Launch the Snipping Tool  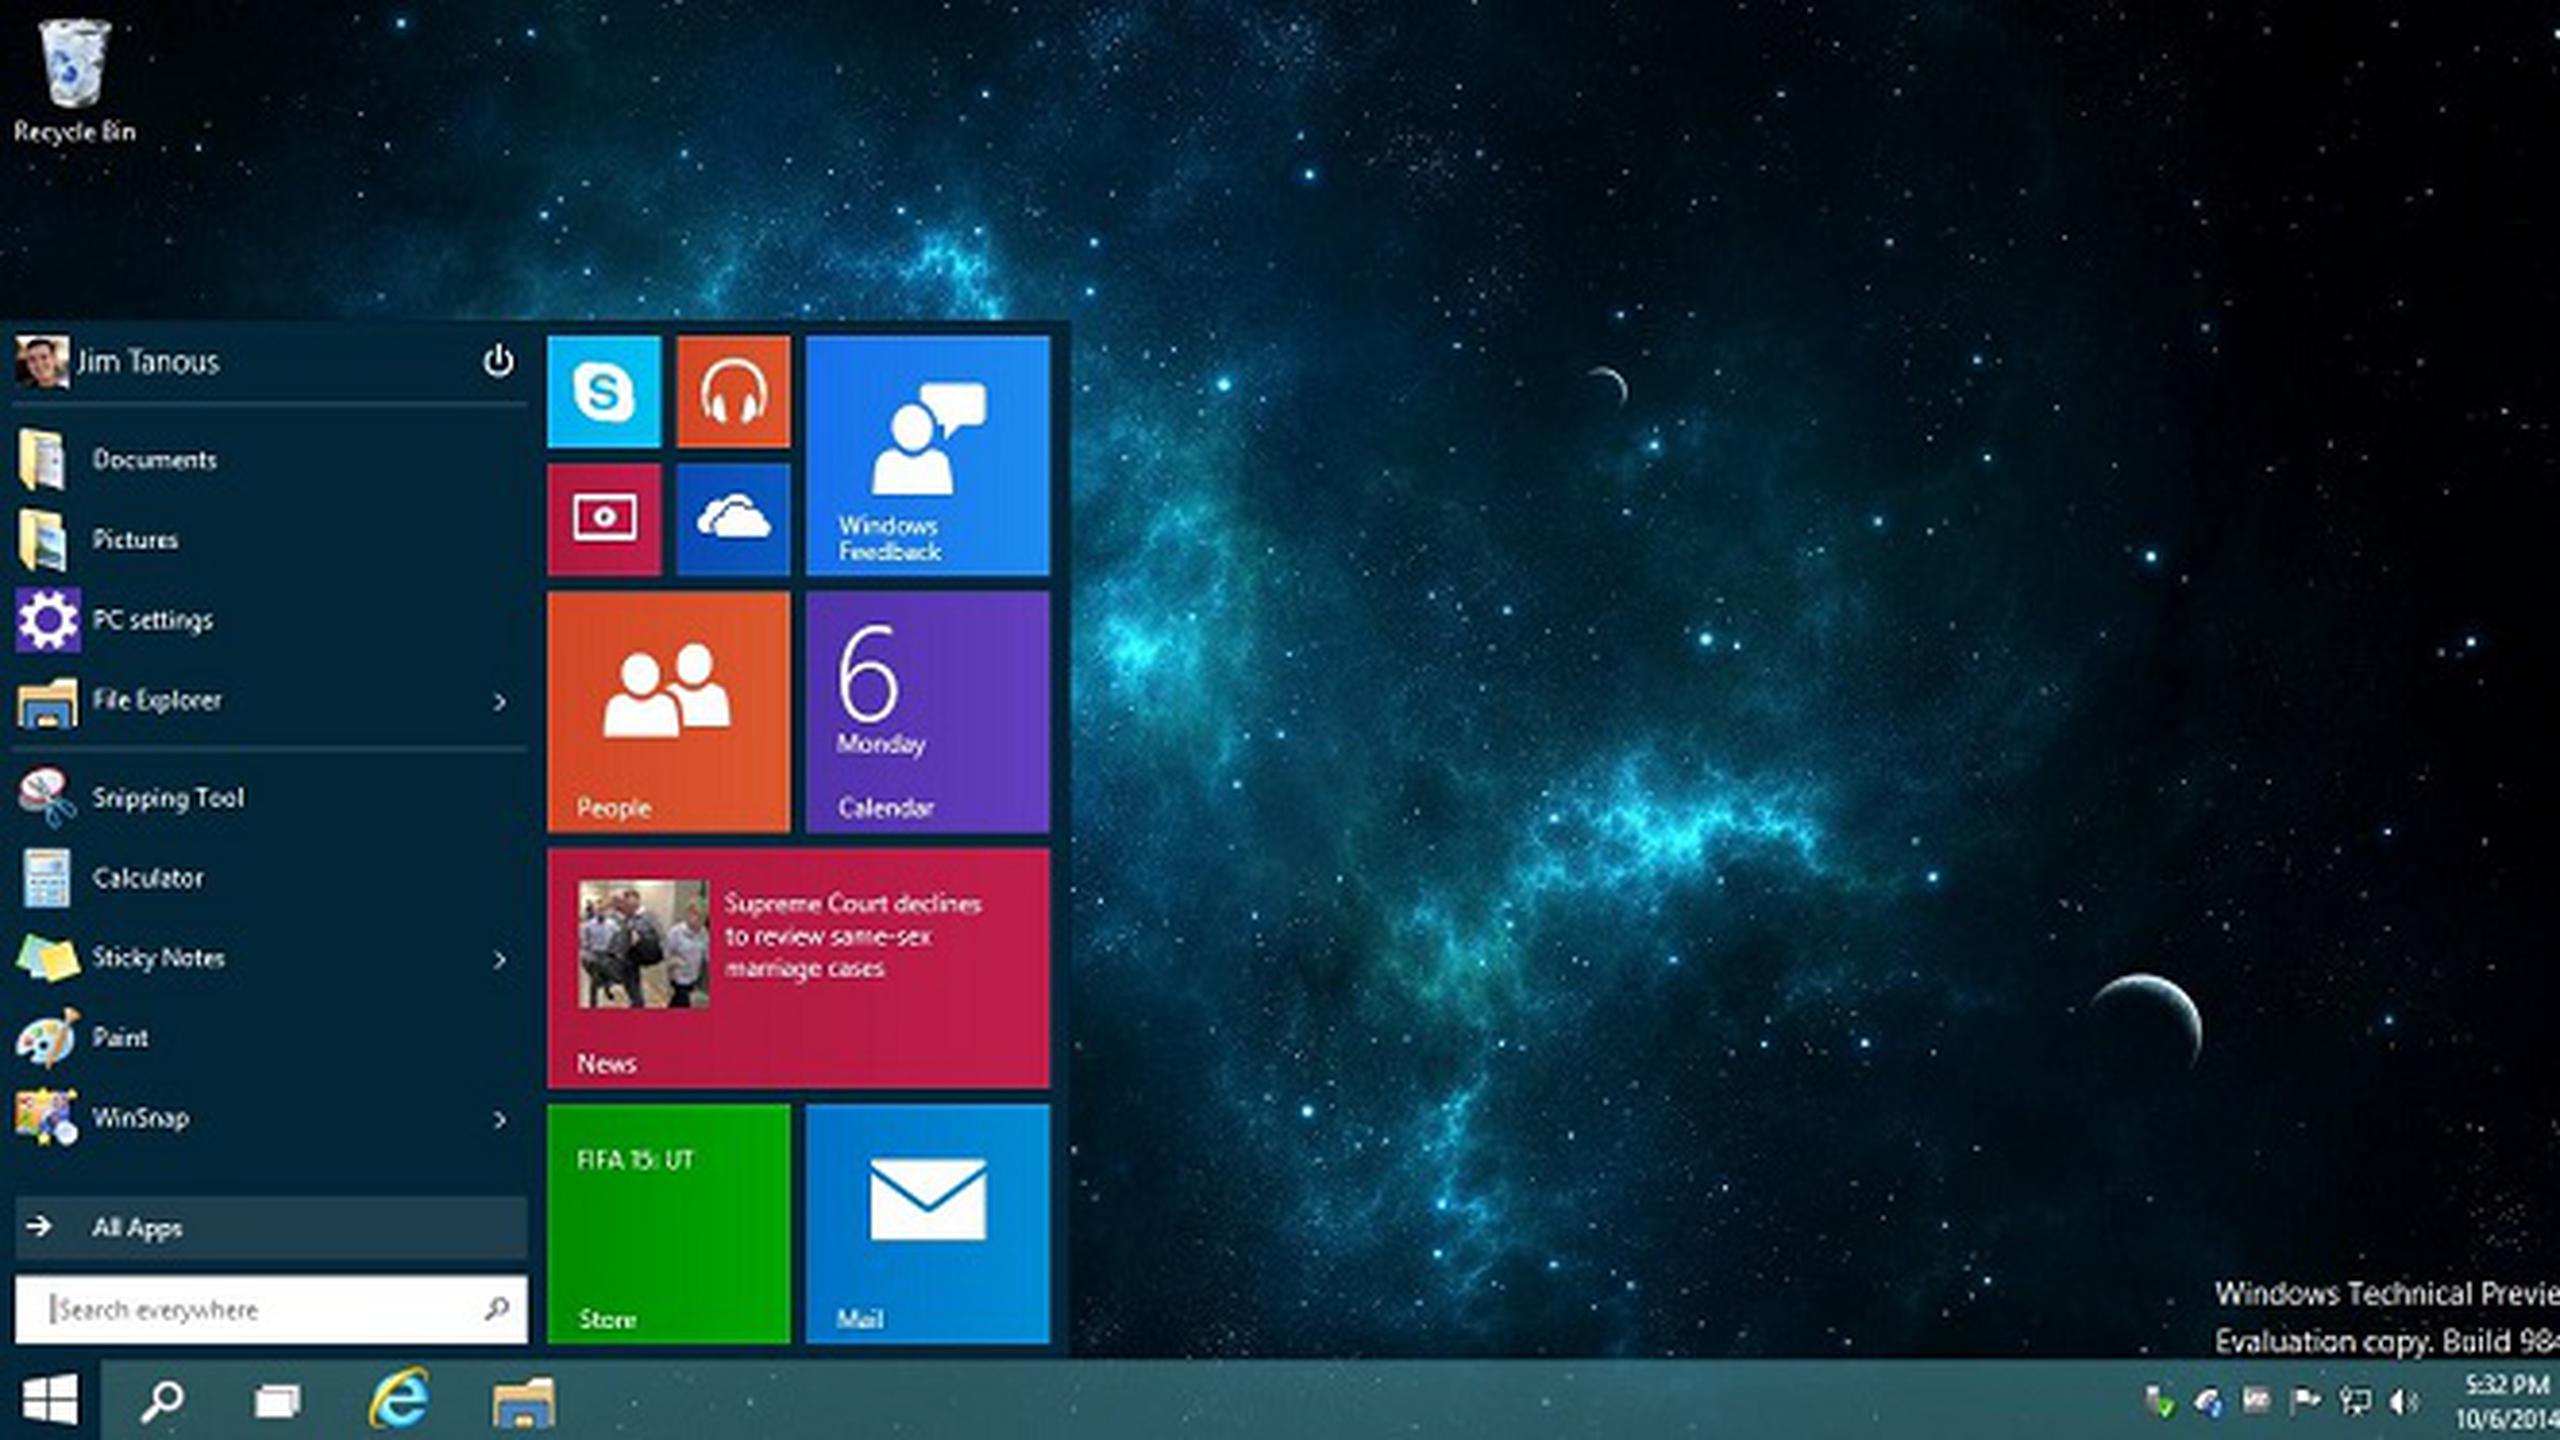click(167, 798)
